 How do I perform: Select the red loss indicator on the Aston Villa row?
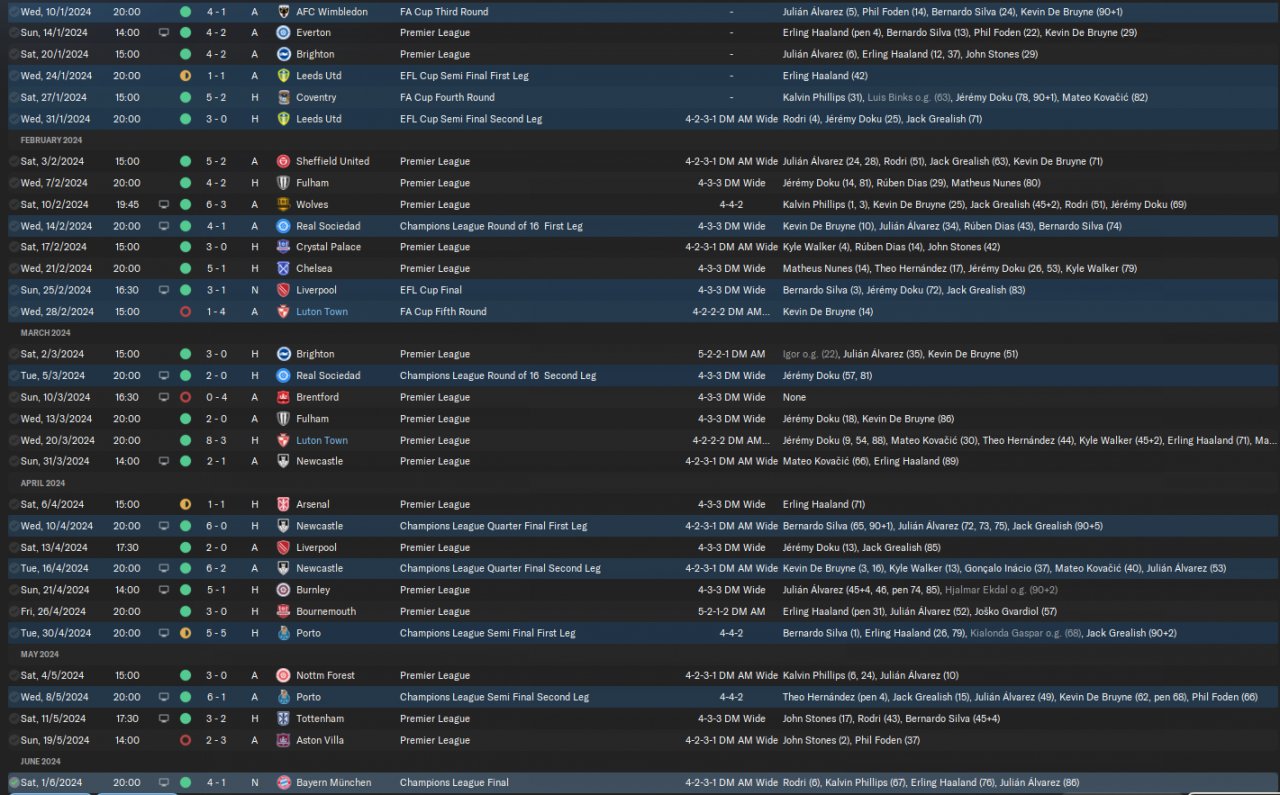coord(185,741)
